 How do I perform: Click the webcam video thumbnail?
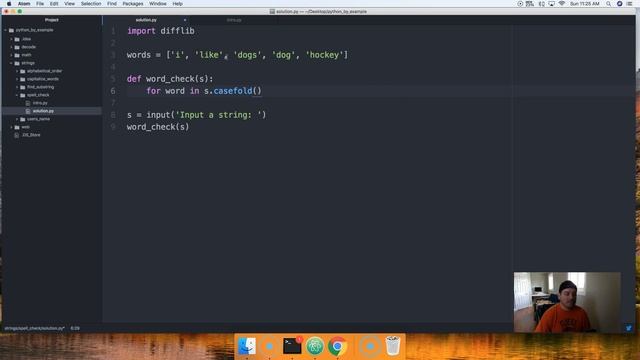point(567,302)
